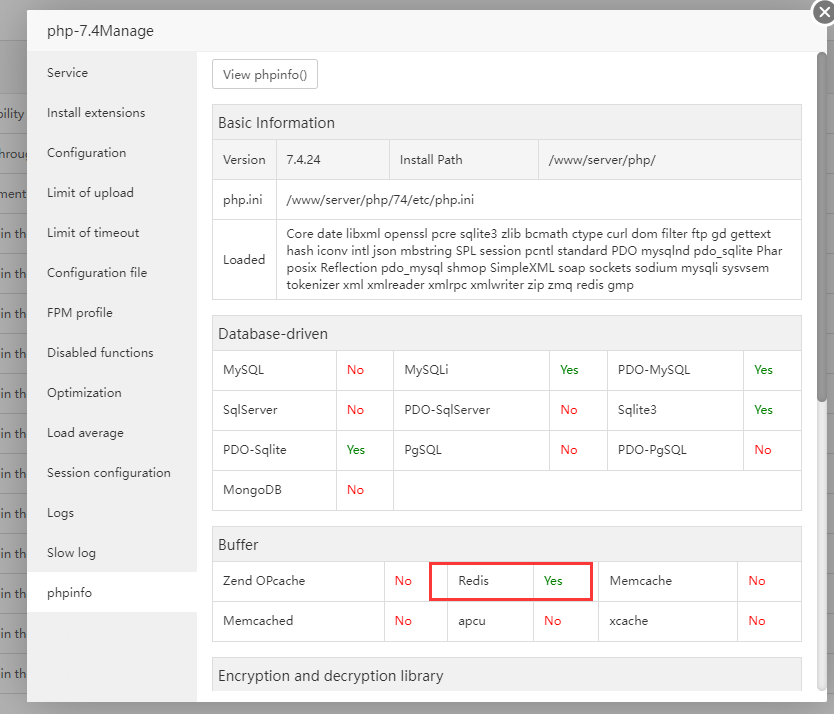
Task: Open the Disabled functions tab
Action: (x=100, y=353)
